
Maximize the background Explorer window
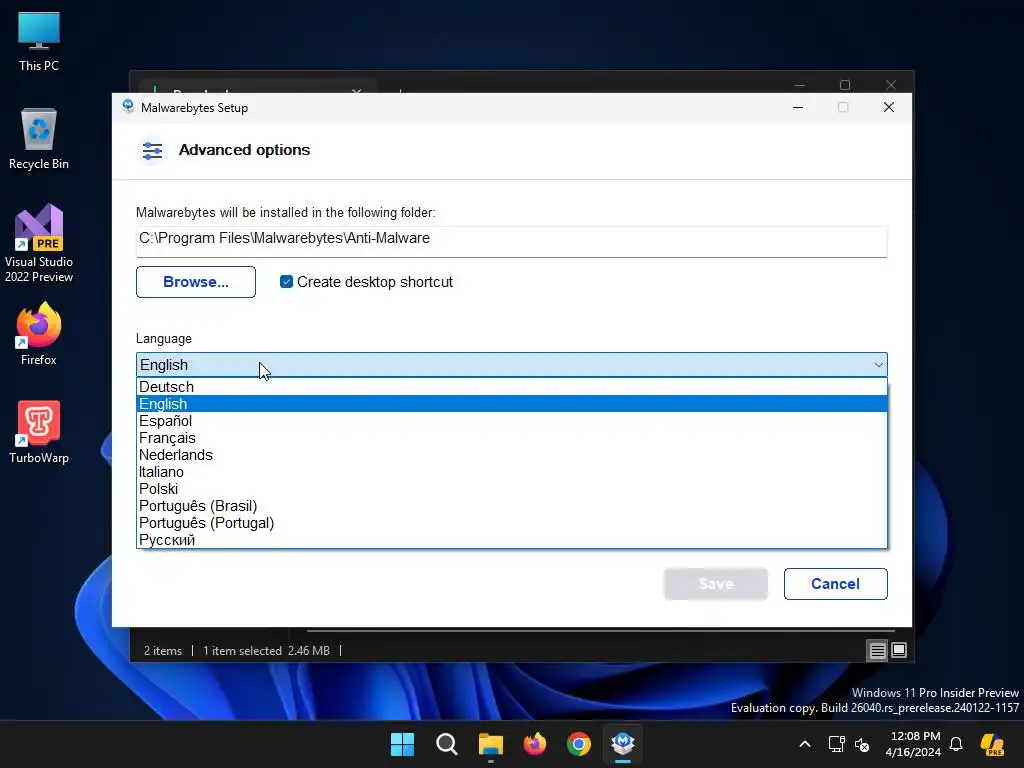[845, 85]
